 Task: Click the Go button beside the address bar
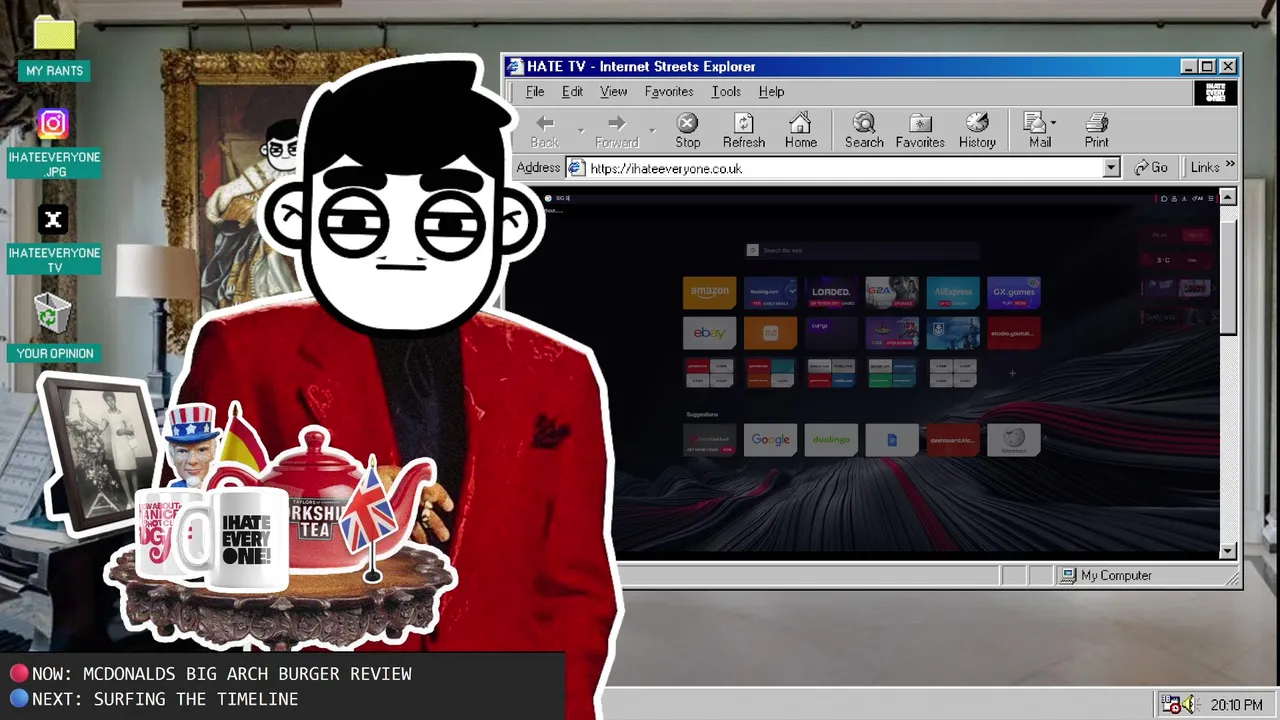1151,168
